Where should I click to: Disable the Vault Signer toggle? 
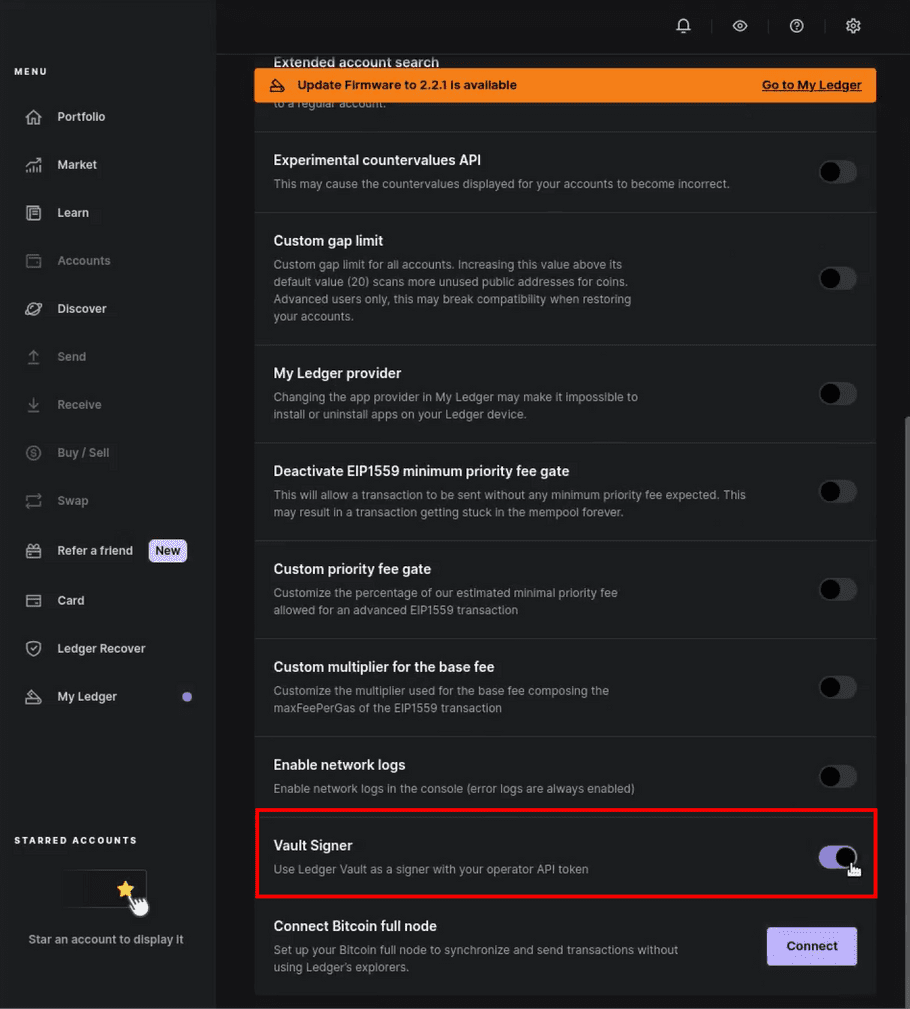tap(837, 857)
